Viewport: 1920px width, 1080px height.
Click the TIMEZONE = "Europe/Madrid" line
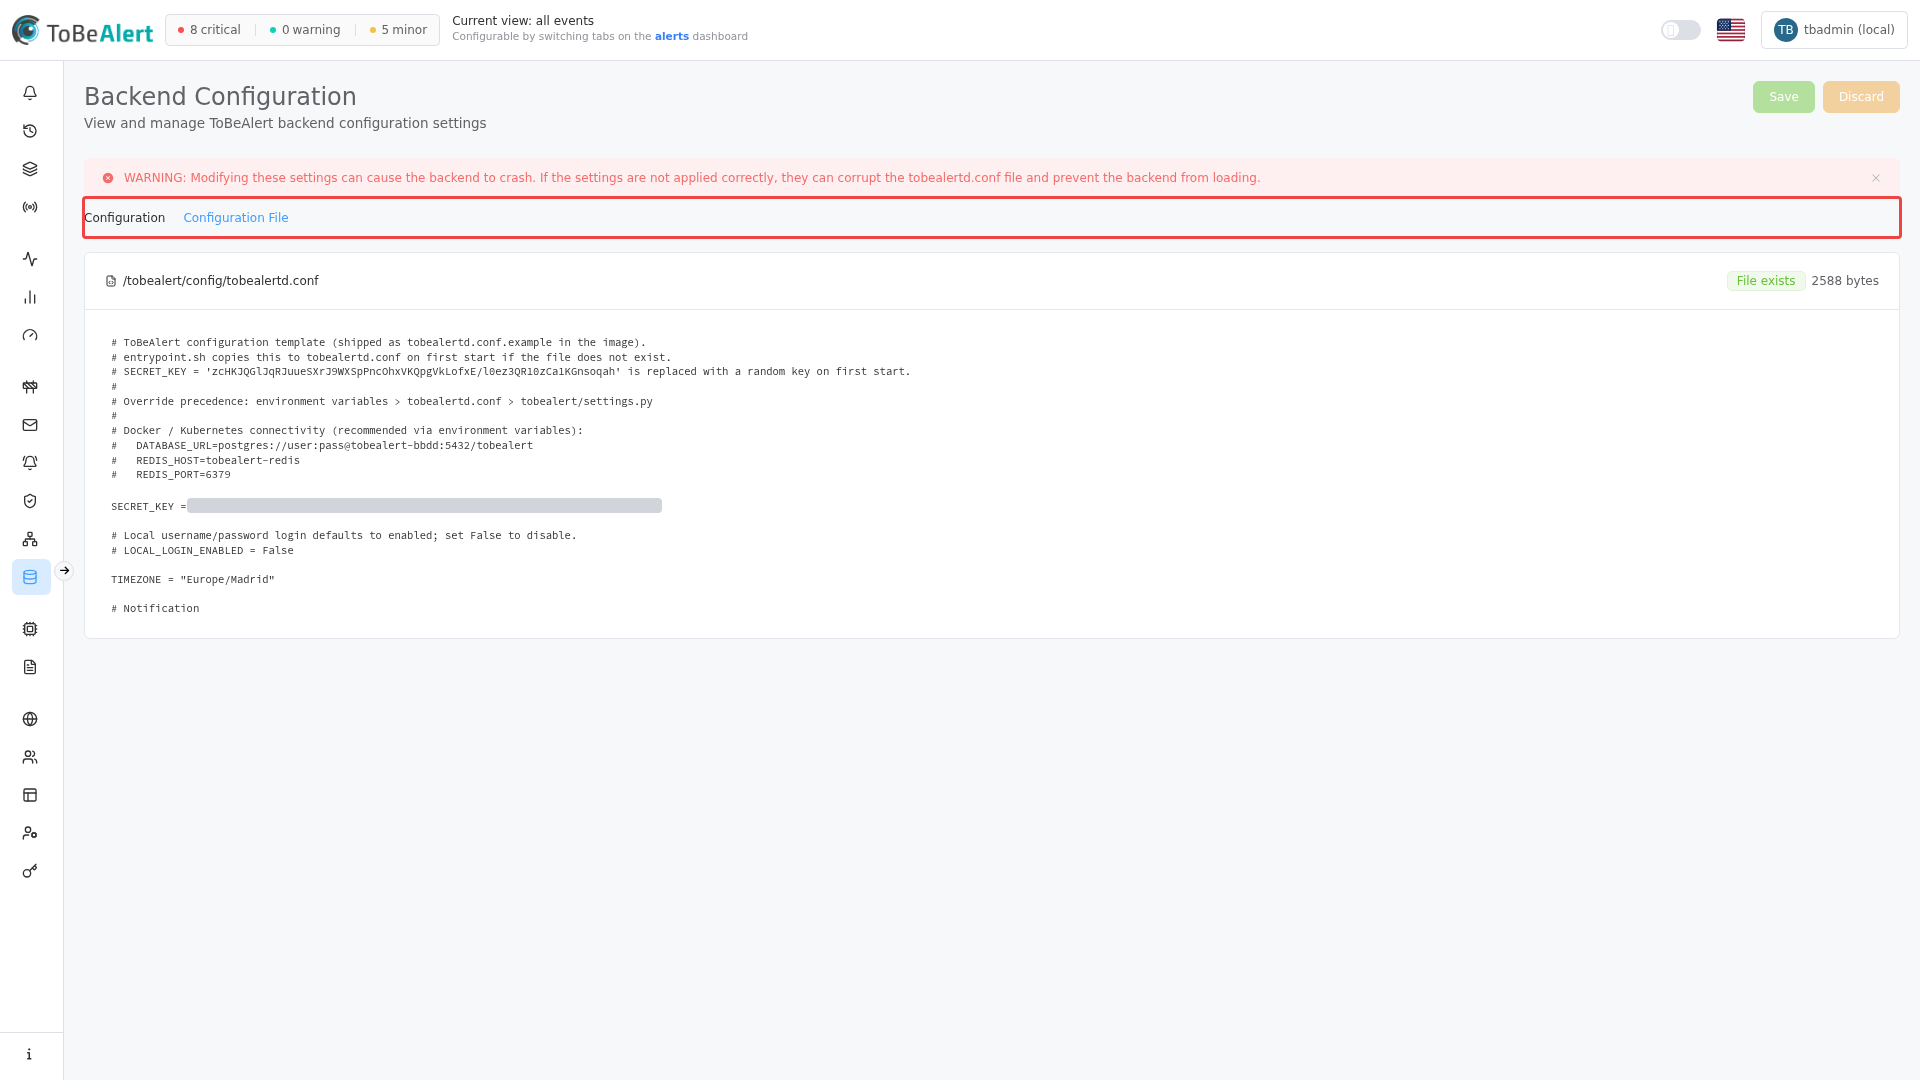193,580
